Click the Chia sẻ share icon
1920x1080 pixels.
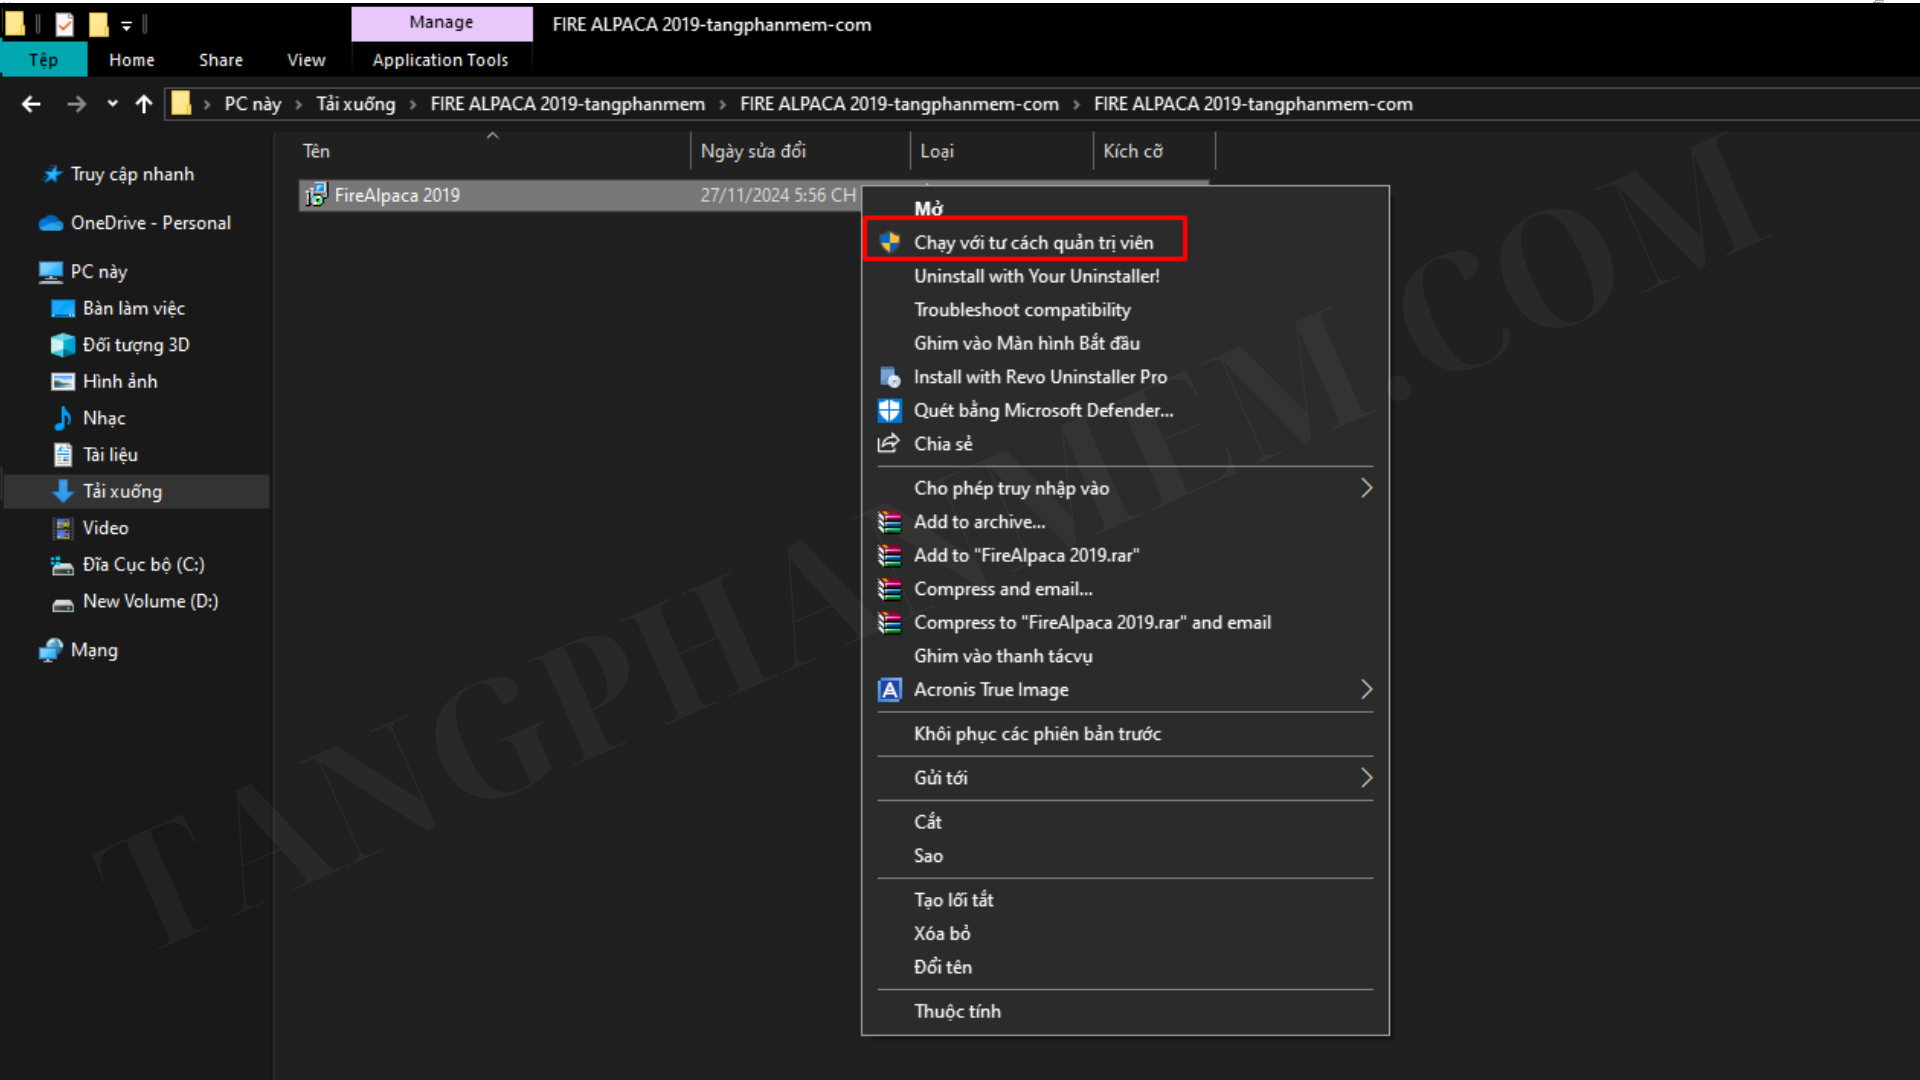pyautogui.click(x=888, y=444)
